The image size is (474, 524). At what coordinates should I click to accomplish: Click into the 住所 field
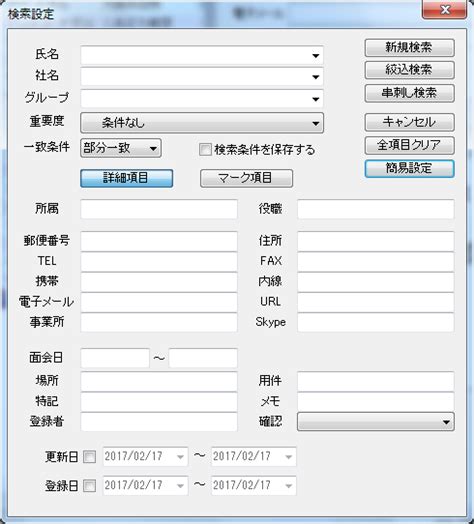pyautogui.click(x=376, y=241)
